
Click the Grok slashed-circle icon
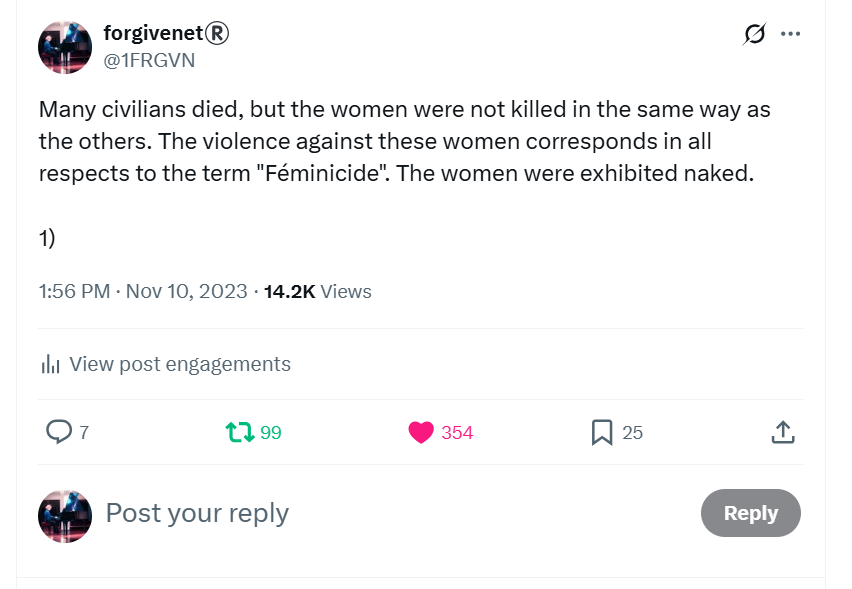tap(754, 34)
